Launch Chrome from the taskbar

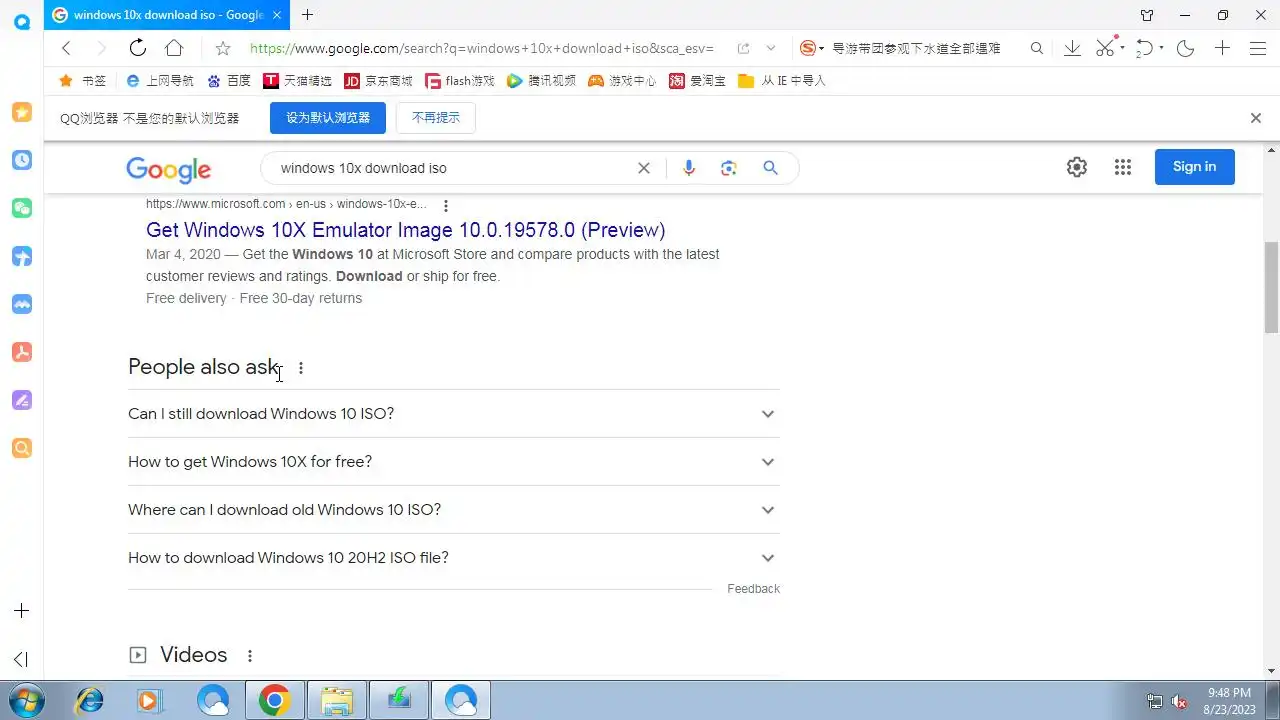click(274, 701)
